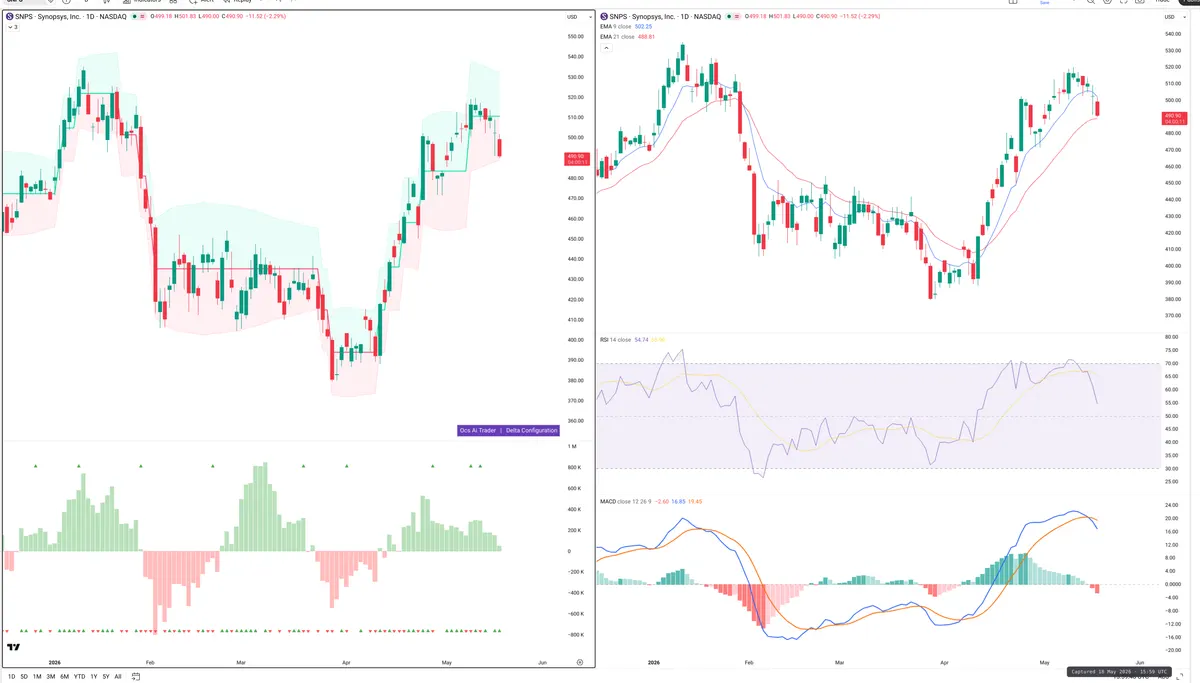The image size is (1200, 683).
Task: Click red 490.90 price label on left chart
Action: point(577,158)
